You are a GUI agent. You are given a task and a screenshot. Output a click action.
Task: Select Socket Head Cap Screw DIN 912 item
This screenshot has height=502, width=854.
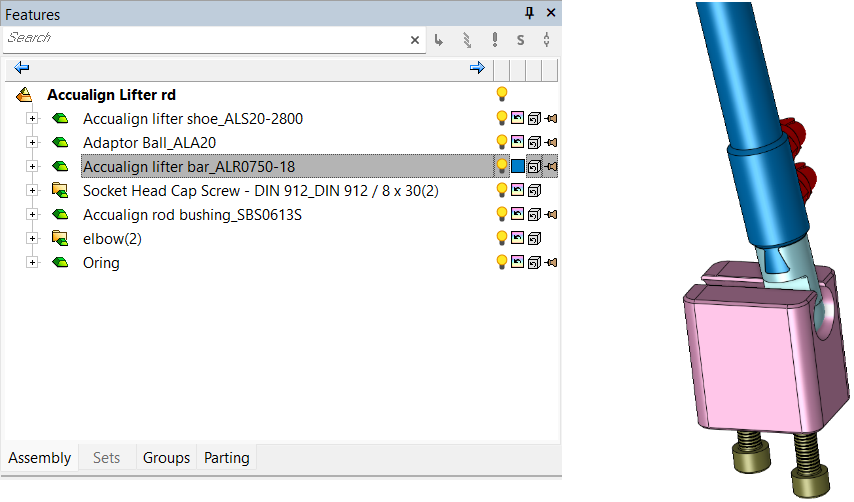coord(260,191)
